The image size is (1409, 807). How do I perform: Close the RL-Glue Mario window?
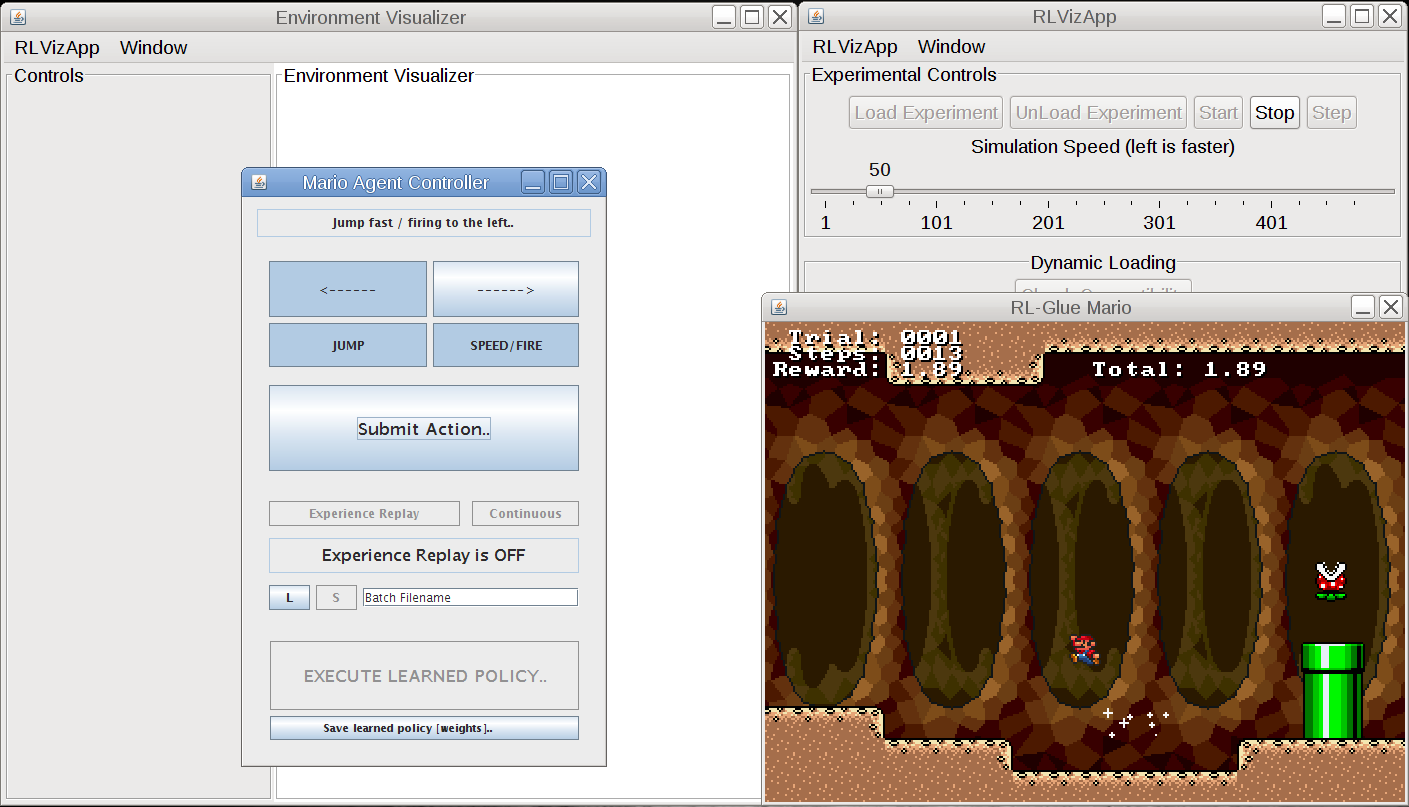(x=1390, y=307)
